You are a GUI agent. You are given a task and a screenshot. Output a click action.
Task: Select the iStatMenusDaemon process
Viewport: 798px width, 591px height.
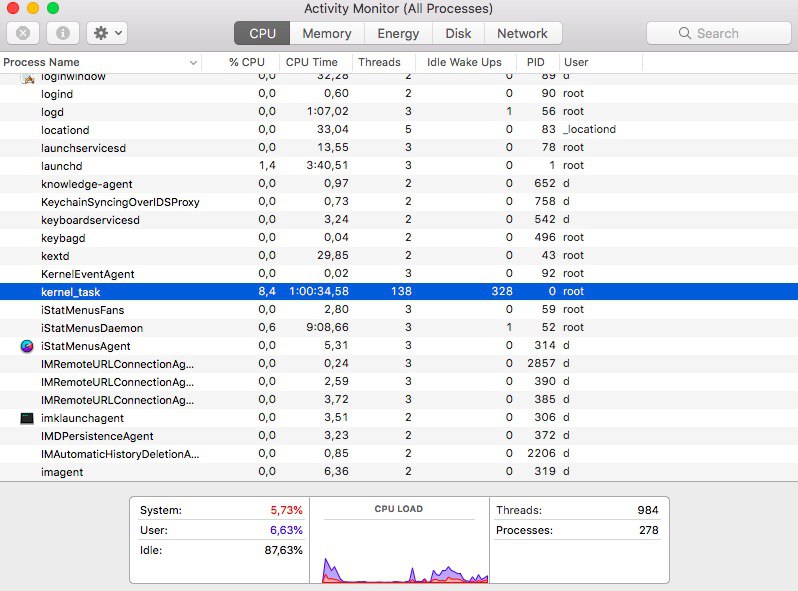[399, 328]
